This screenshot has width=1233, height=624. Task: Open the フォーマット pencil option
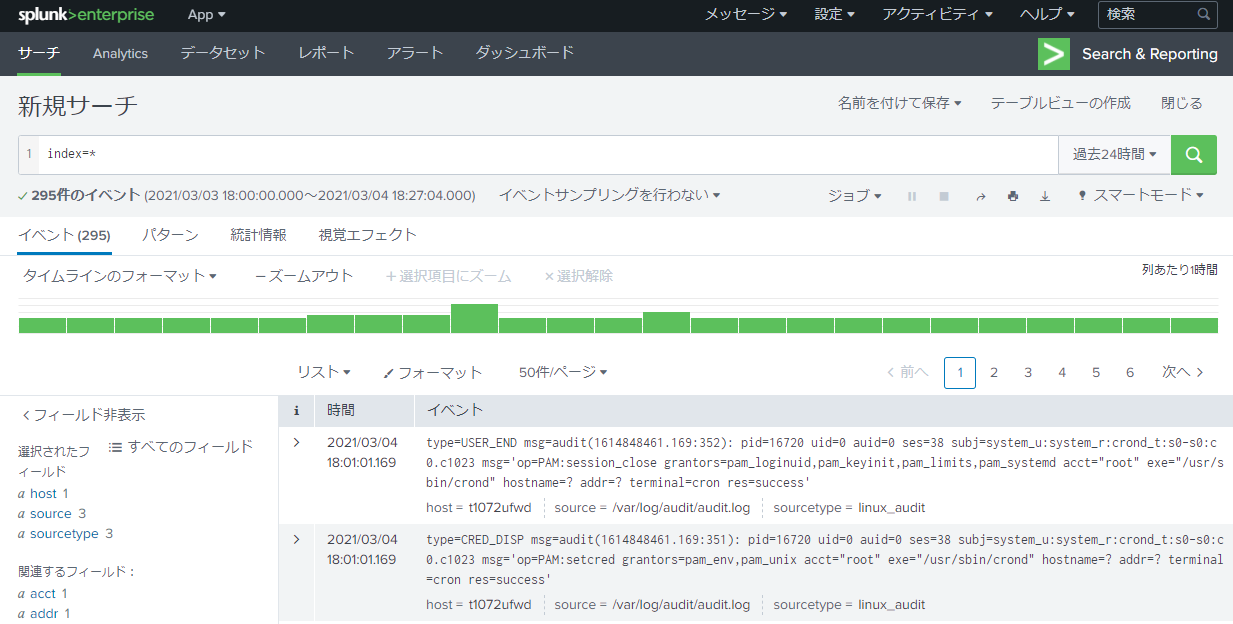point(433,372)
